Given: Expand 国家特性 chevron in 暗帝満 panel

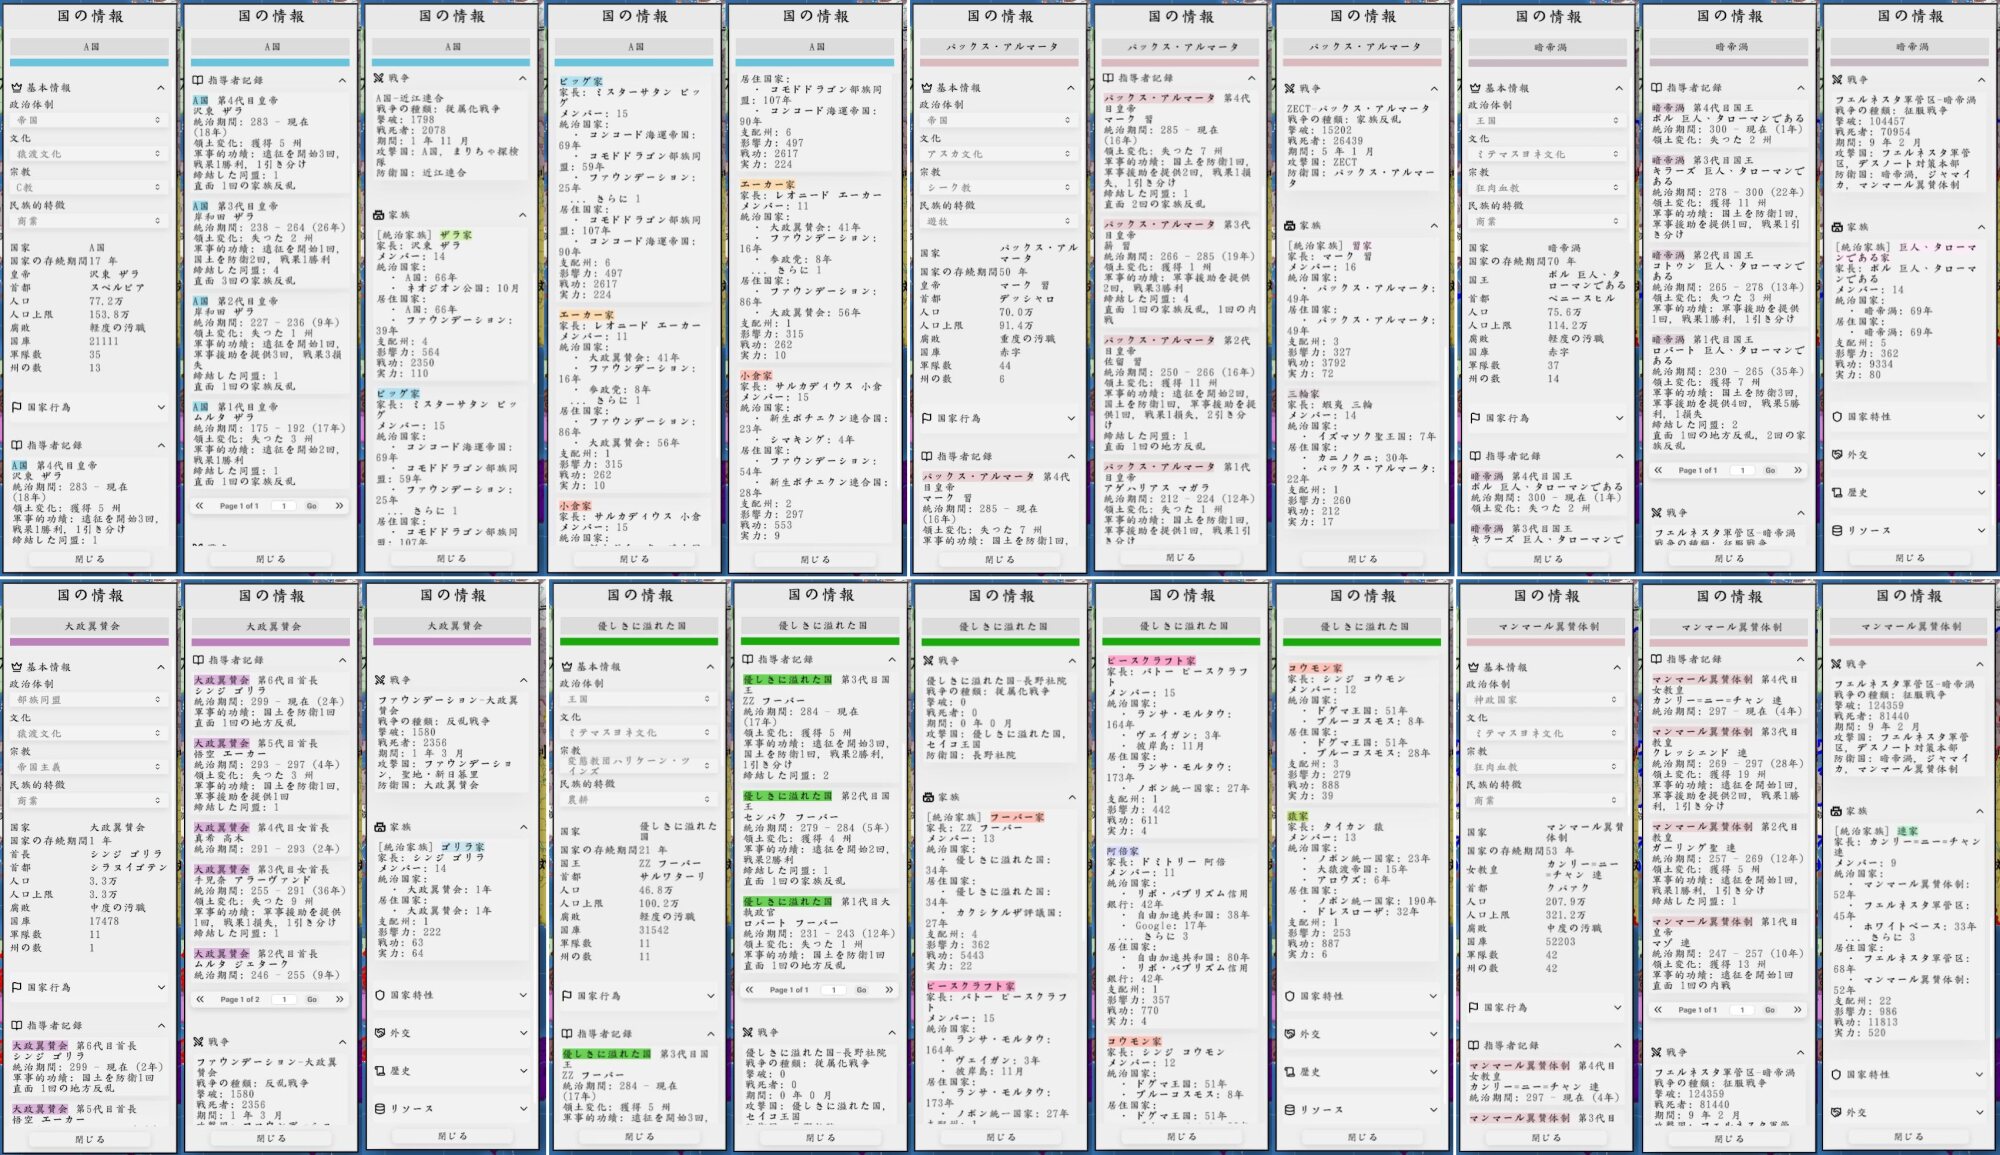Looking at the screenshot, I should click(x=1980, y=417).
